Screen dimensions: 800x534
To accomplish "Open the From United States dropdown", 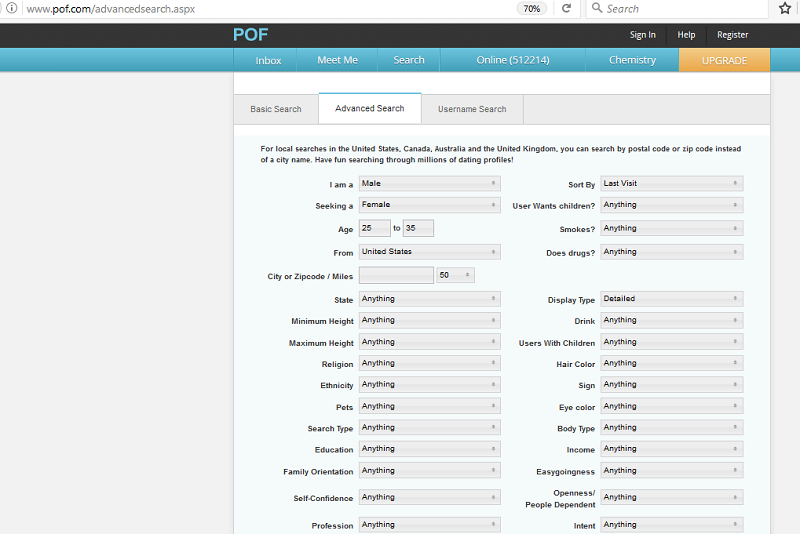I will coord(430,252).
